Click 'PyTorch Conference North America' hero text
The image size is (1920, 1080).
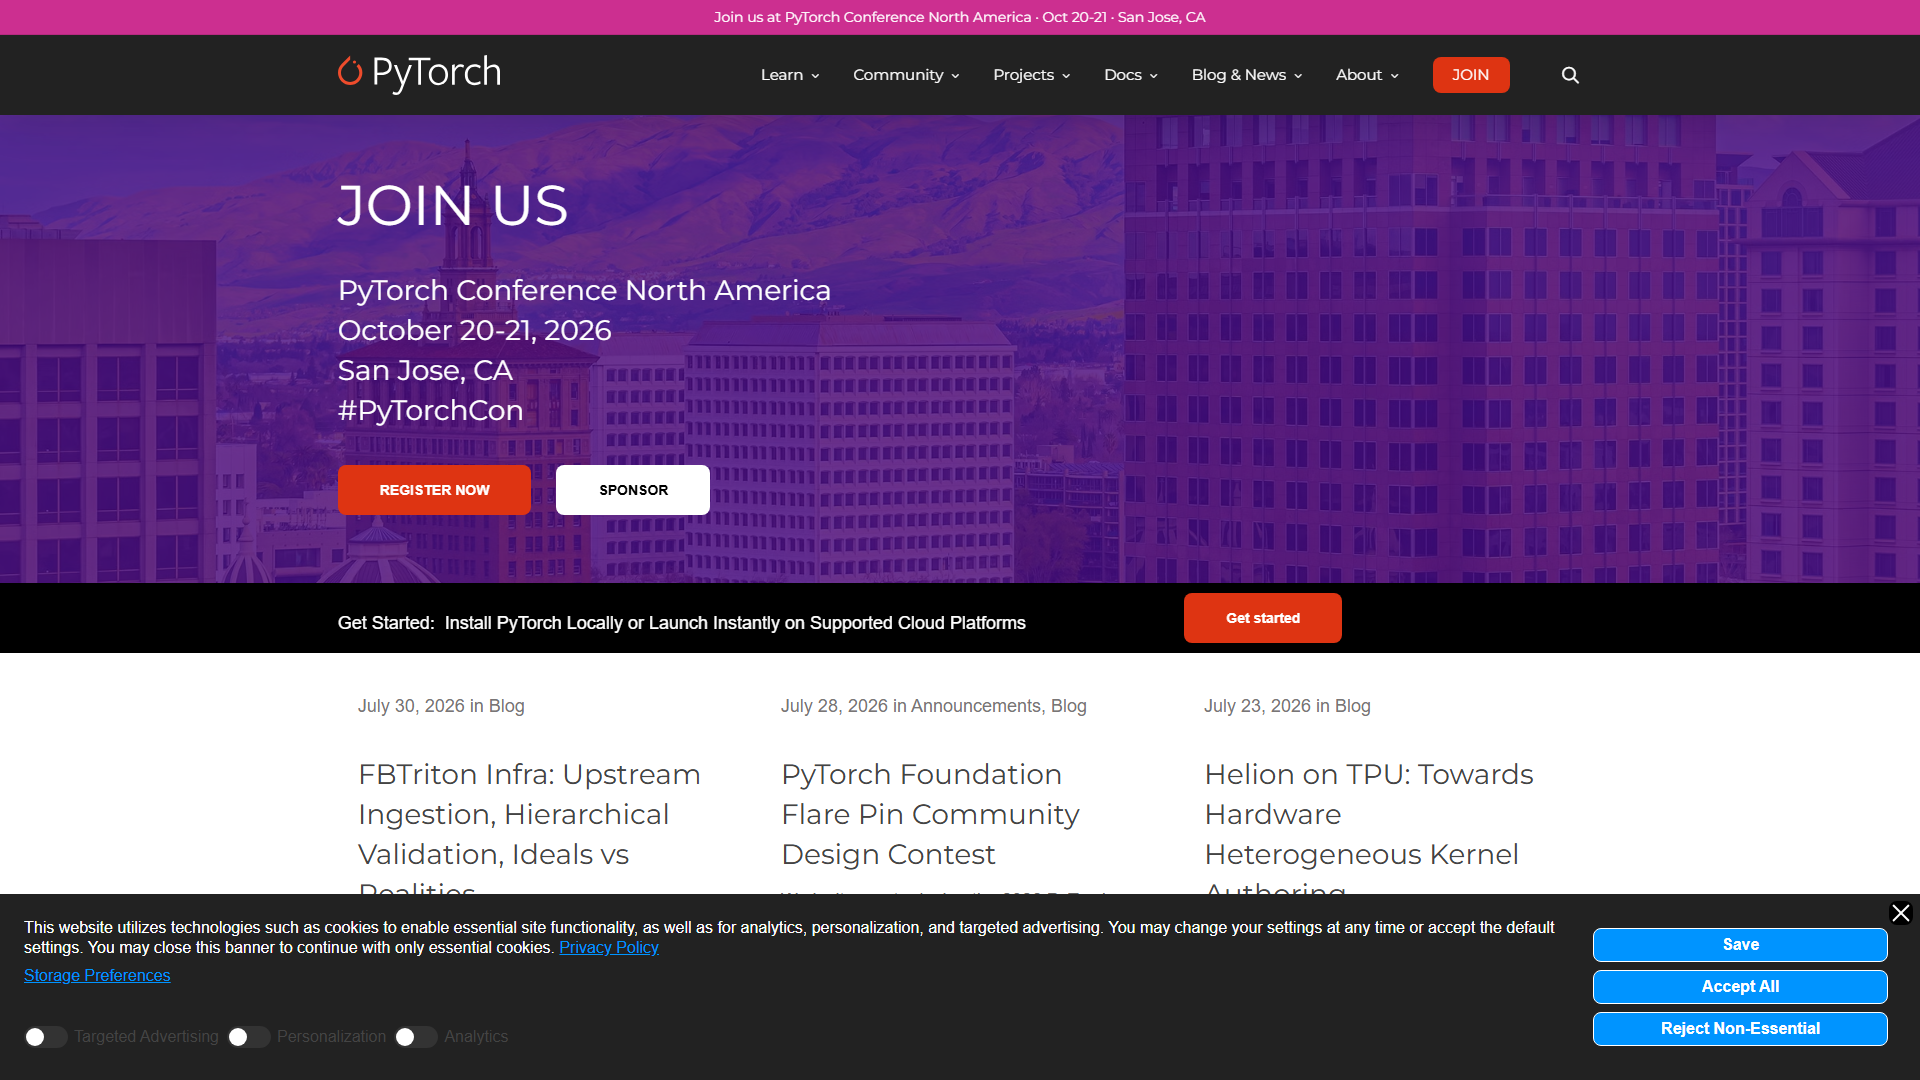click(584, 290)
